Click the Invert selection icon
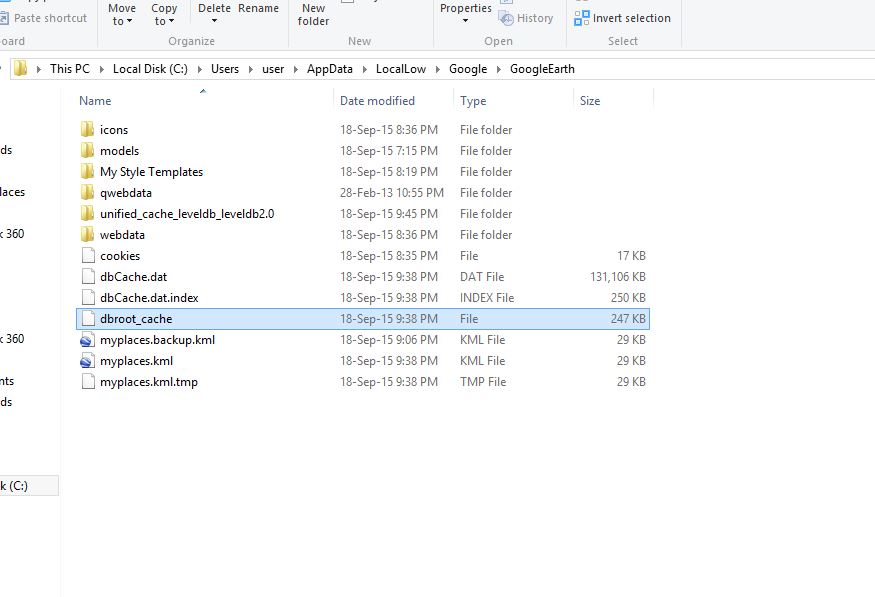Viewport: 875px width, 597px height. coord(582,18)
